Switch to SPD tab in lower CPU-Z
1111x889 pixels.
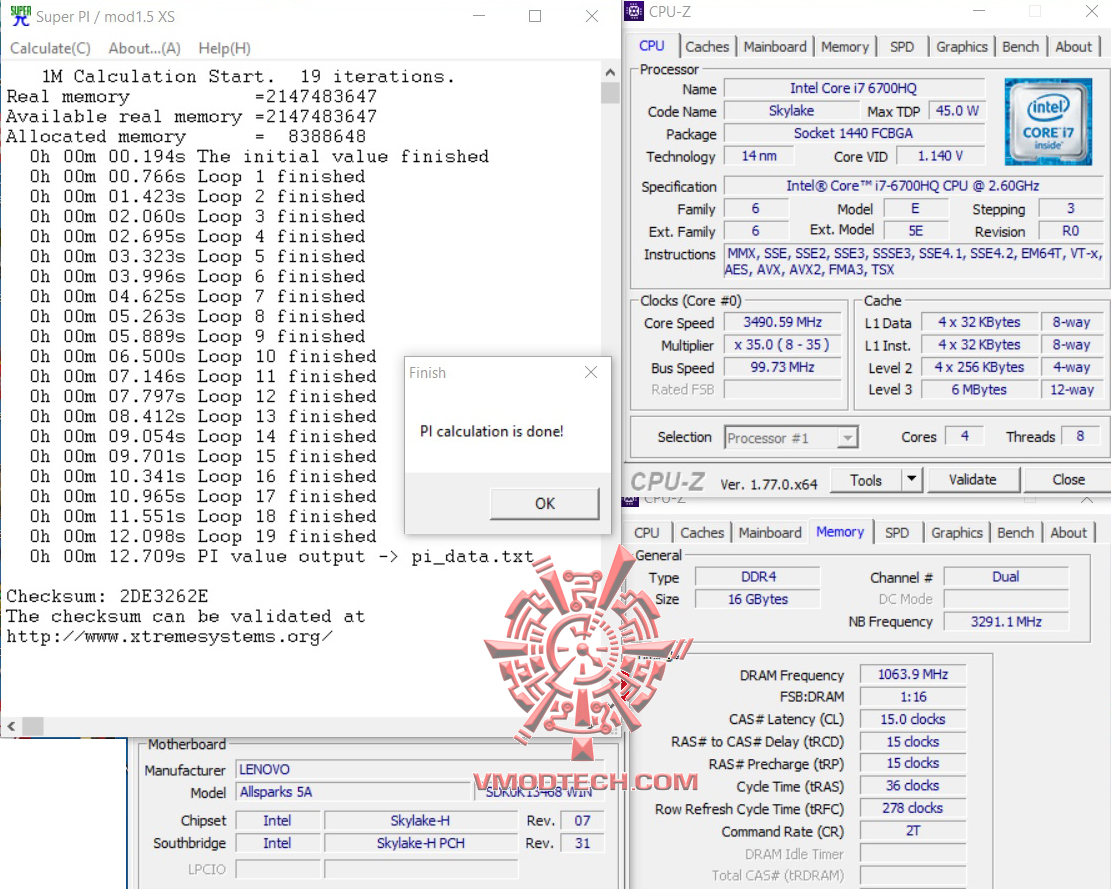click(x=896, y=533)
